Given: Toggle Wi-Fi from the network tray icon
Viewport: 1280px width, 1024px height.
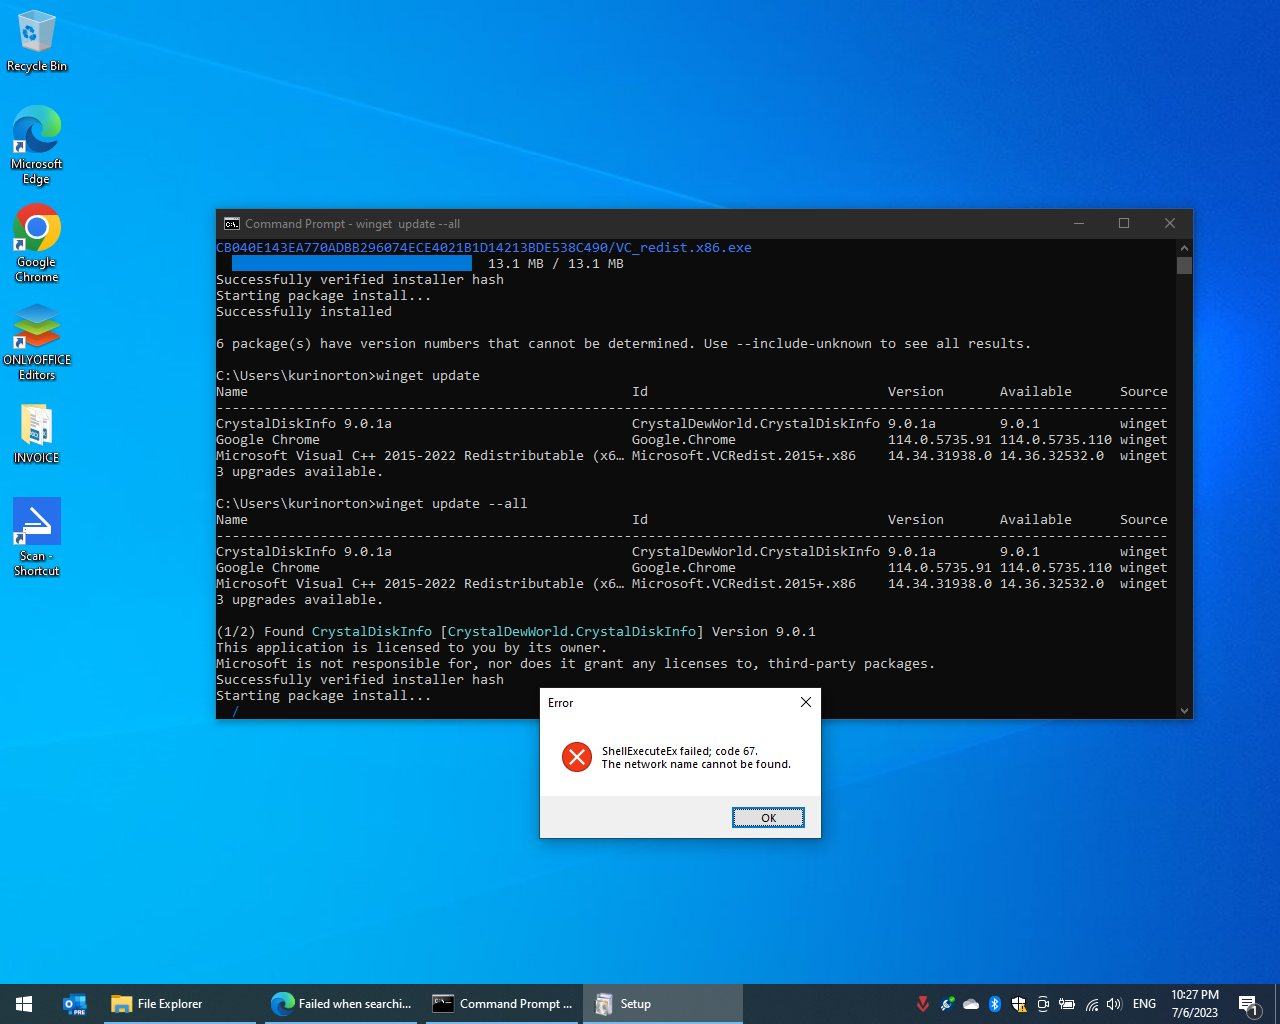Looking at the screenshot, I should click(1091, 1004).
